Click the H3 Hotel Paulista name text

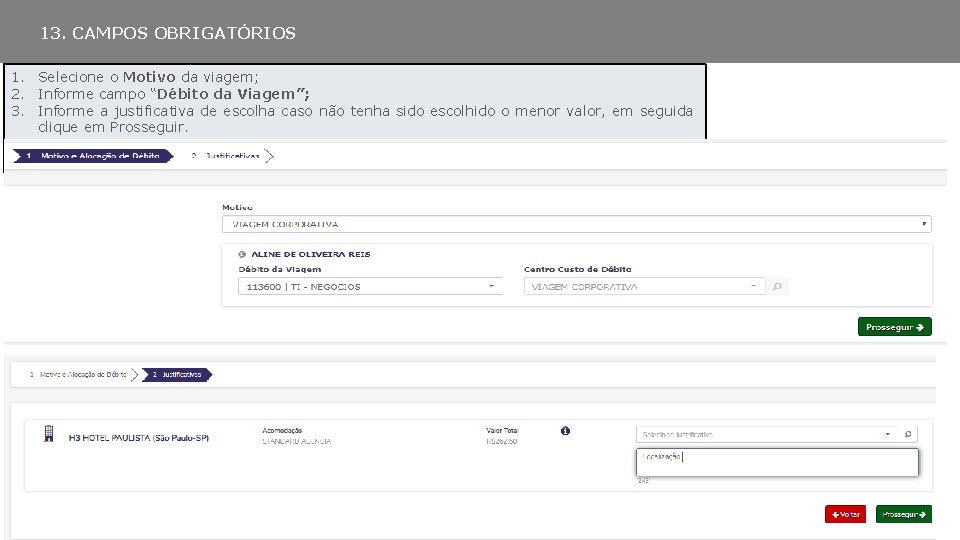(139, 438)
